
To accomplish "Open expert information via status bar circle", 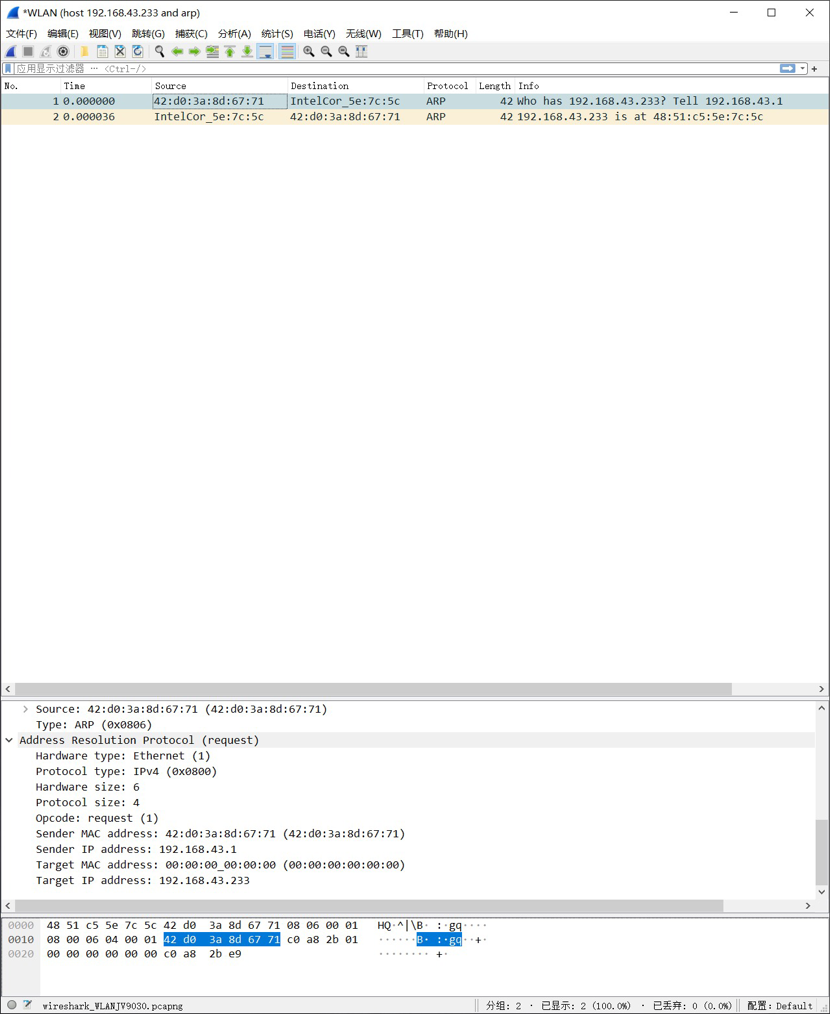I will coord(12,1005).
